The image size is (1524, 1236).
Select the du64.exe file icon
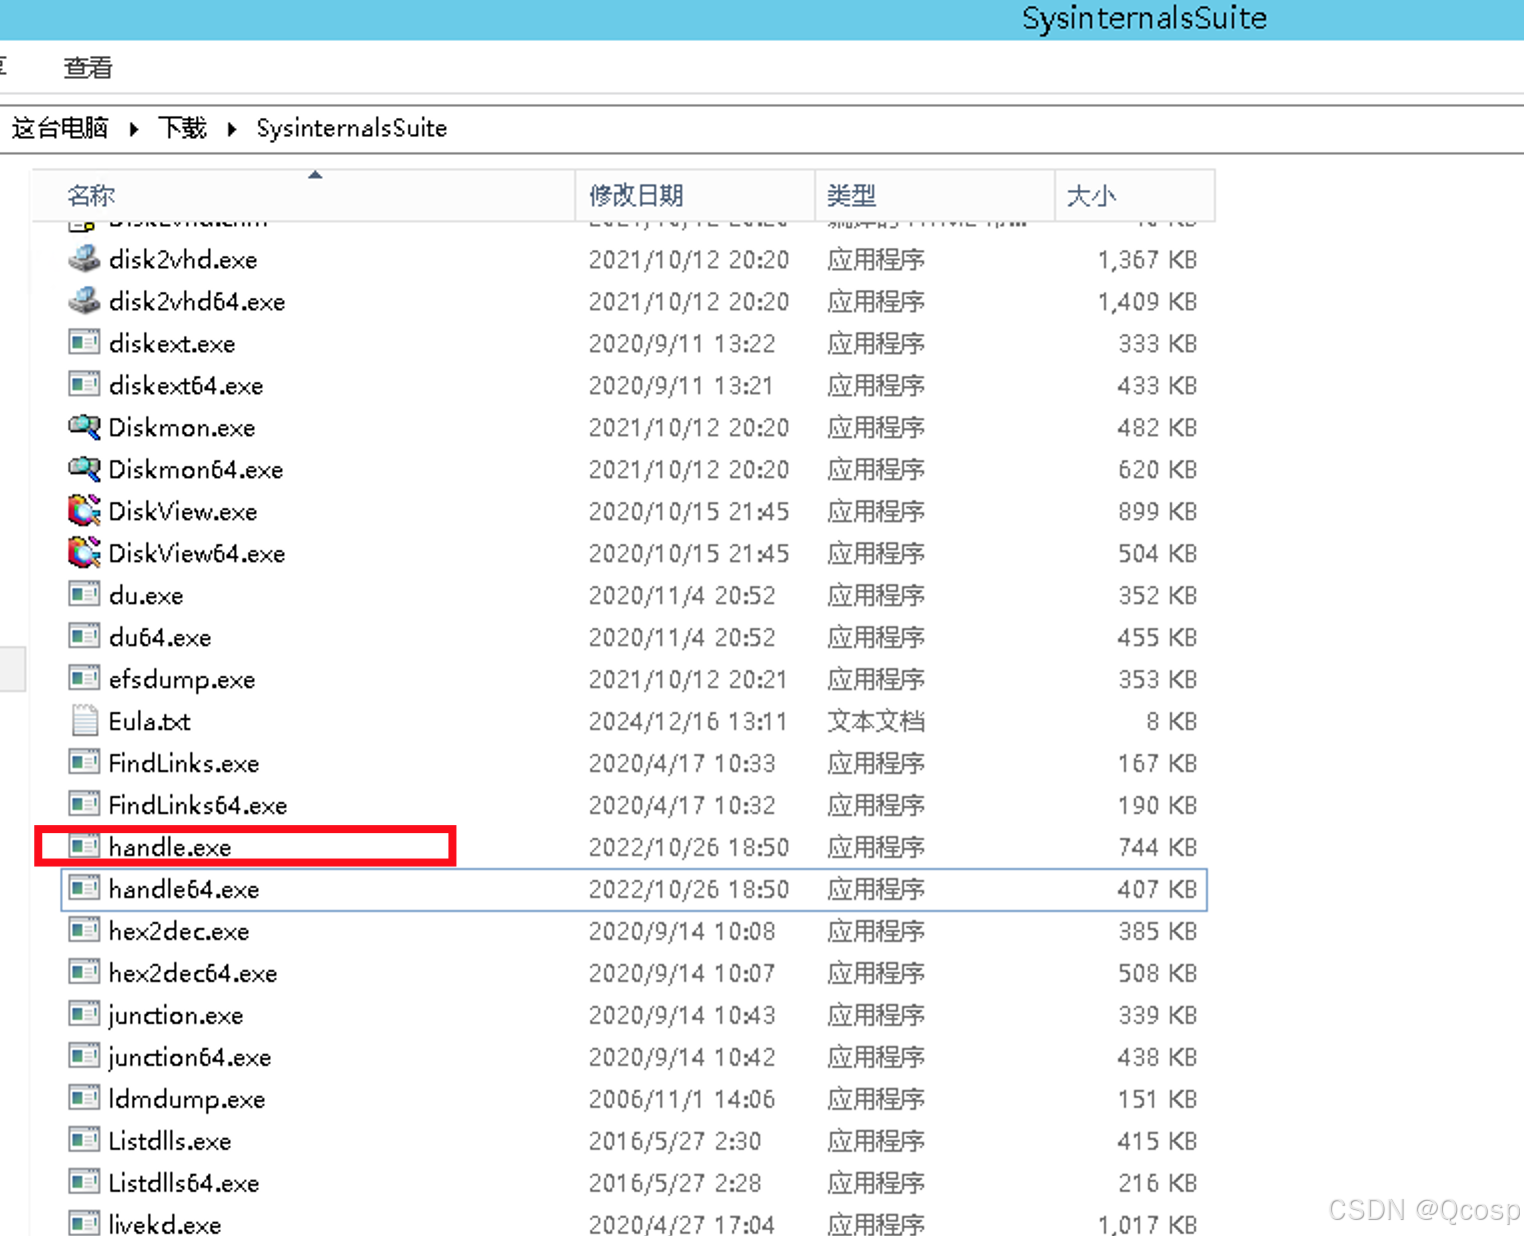(x=84, y=637)
